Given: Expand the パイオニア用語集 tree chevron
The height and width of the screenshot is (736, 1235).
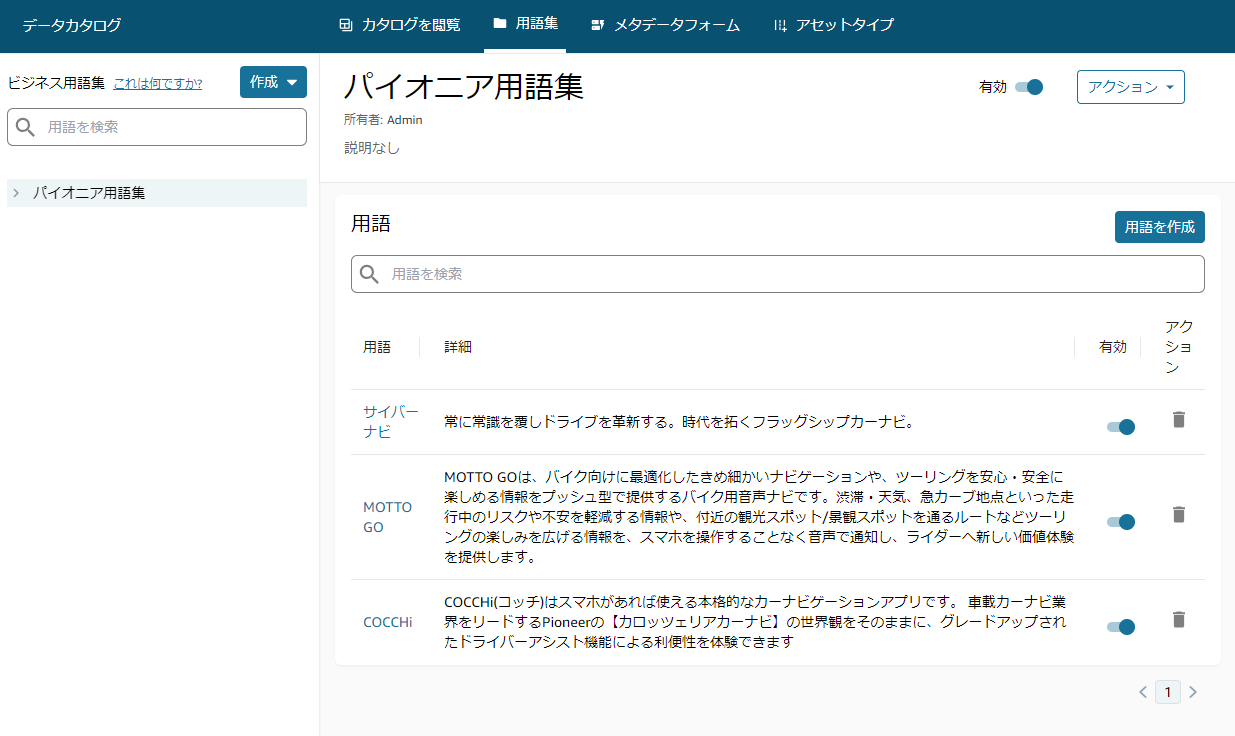Looking at the screenshot, I should click(16, 193).
